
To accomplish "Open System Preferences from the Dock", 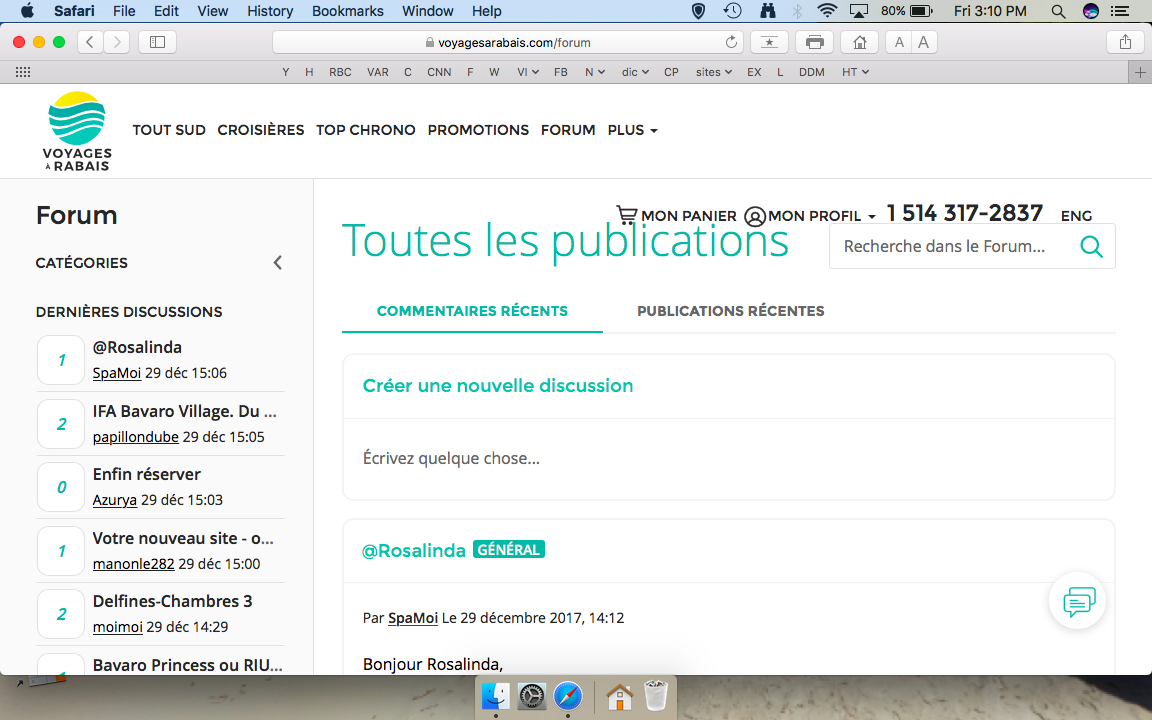I will [x=532, y=696].
